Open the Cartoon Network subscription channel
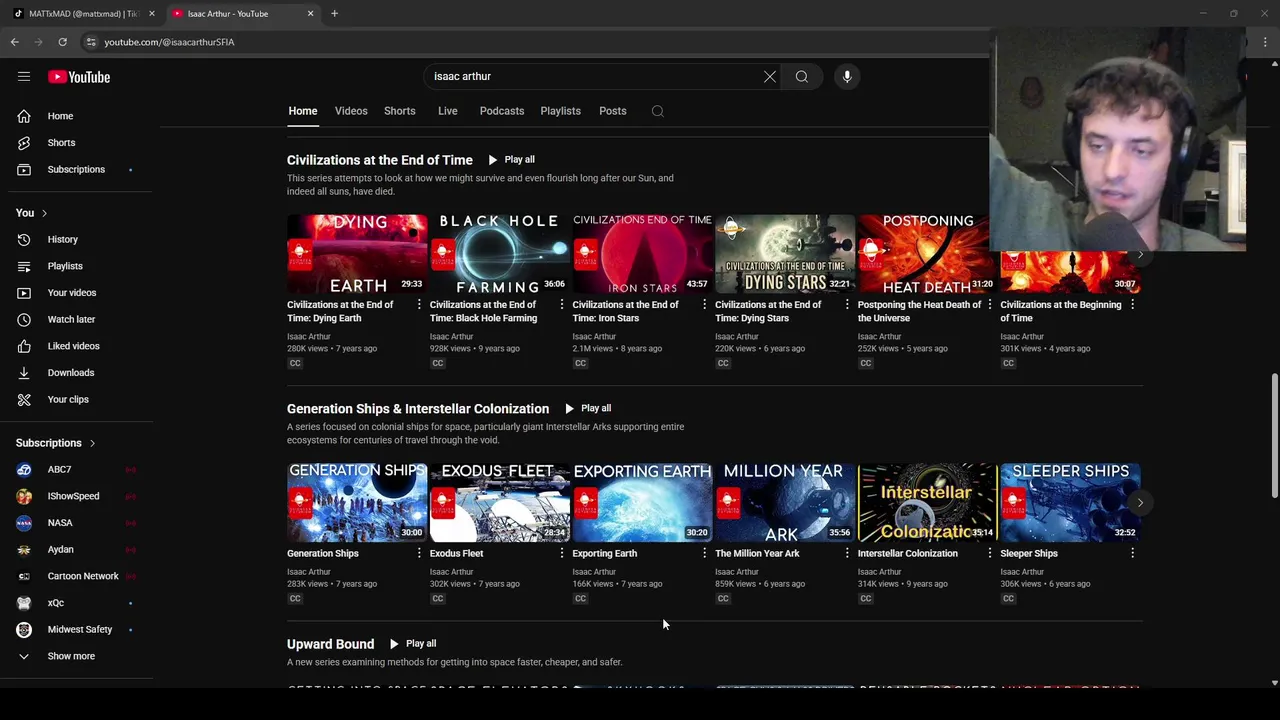The image size is (1280, 720). point(76,576)
